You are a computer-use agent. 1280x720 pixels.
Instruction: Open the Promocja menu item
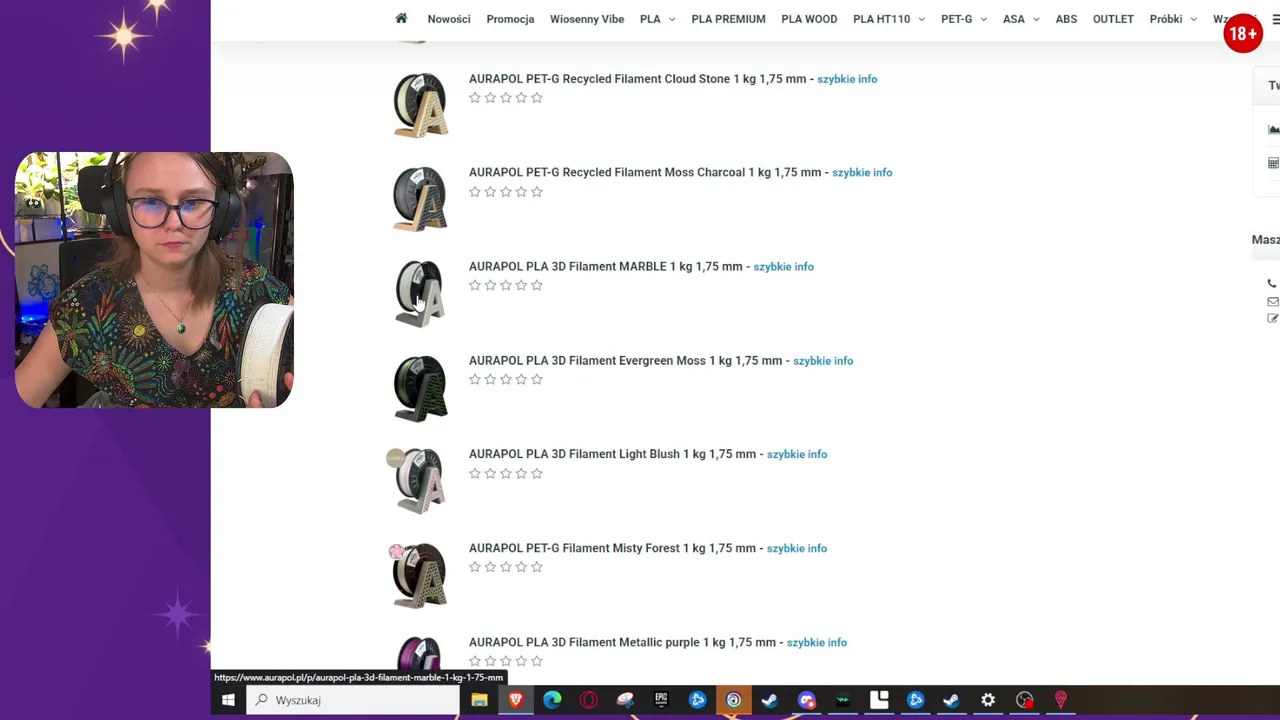pos(510,19)
